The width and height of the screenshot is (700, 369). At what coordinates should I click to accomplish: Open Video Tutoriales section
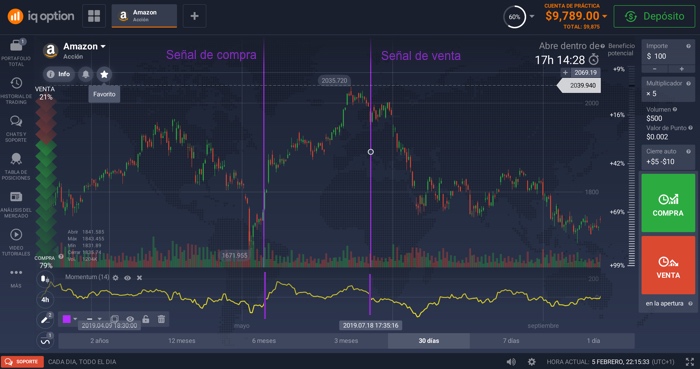(x=16, y=242)
